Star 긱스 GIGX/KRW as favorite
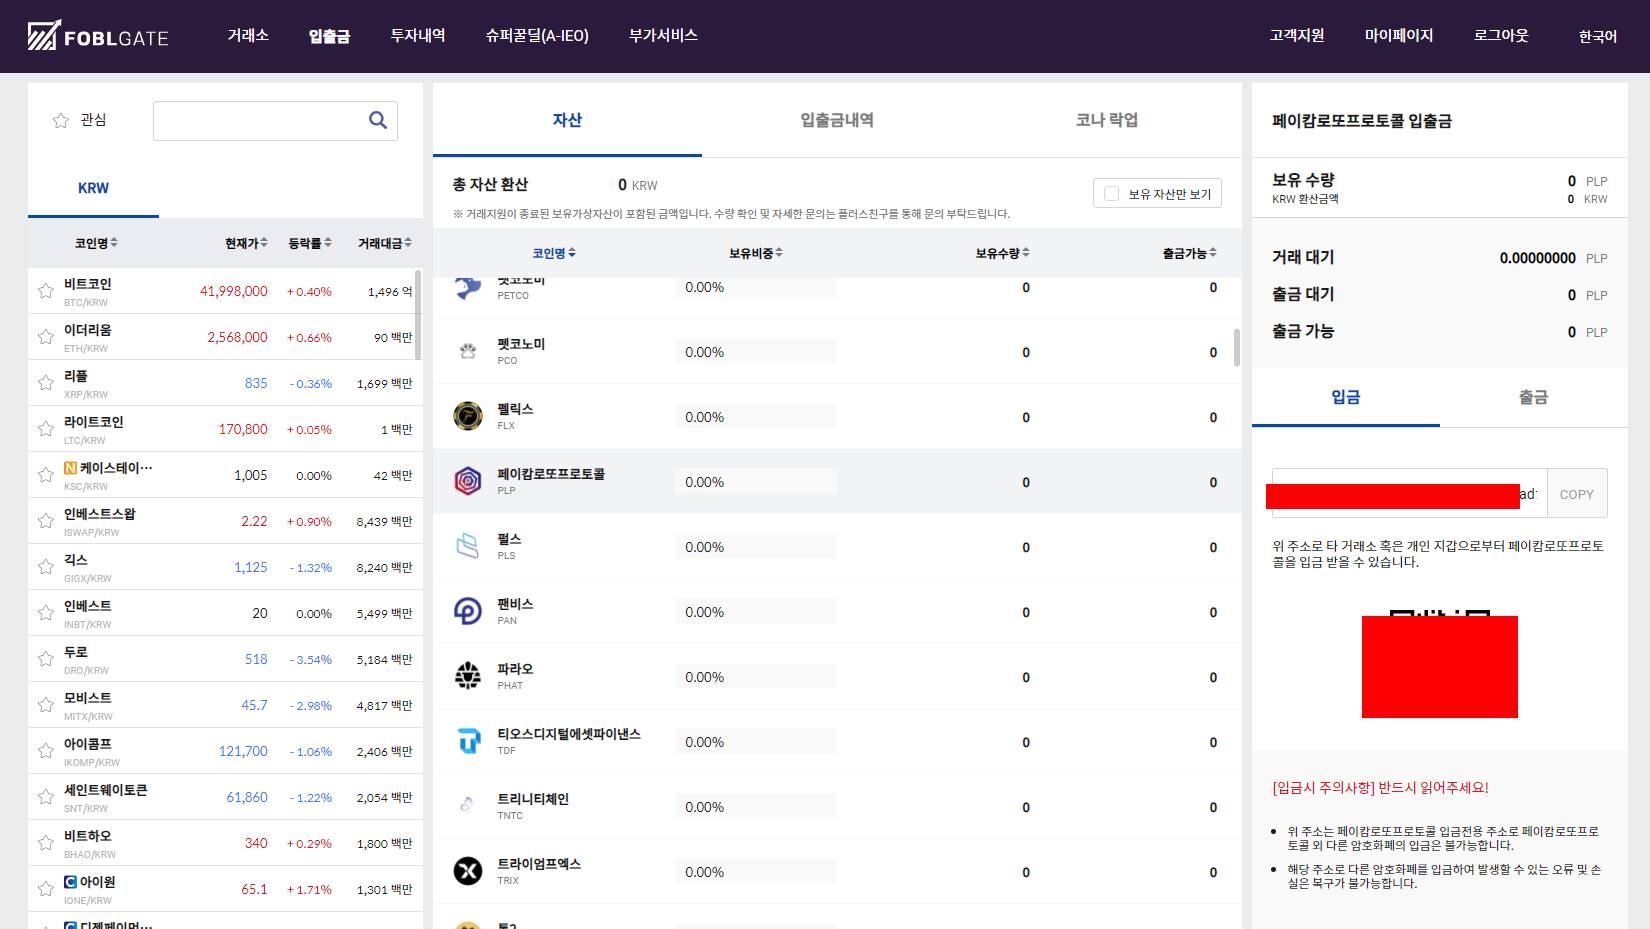1650x929 pixels. [45, 567]
